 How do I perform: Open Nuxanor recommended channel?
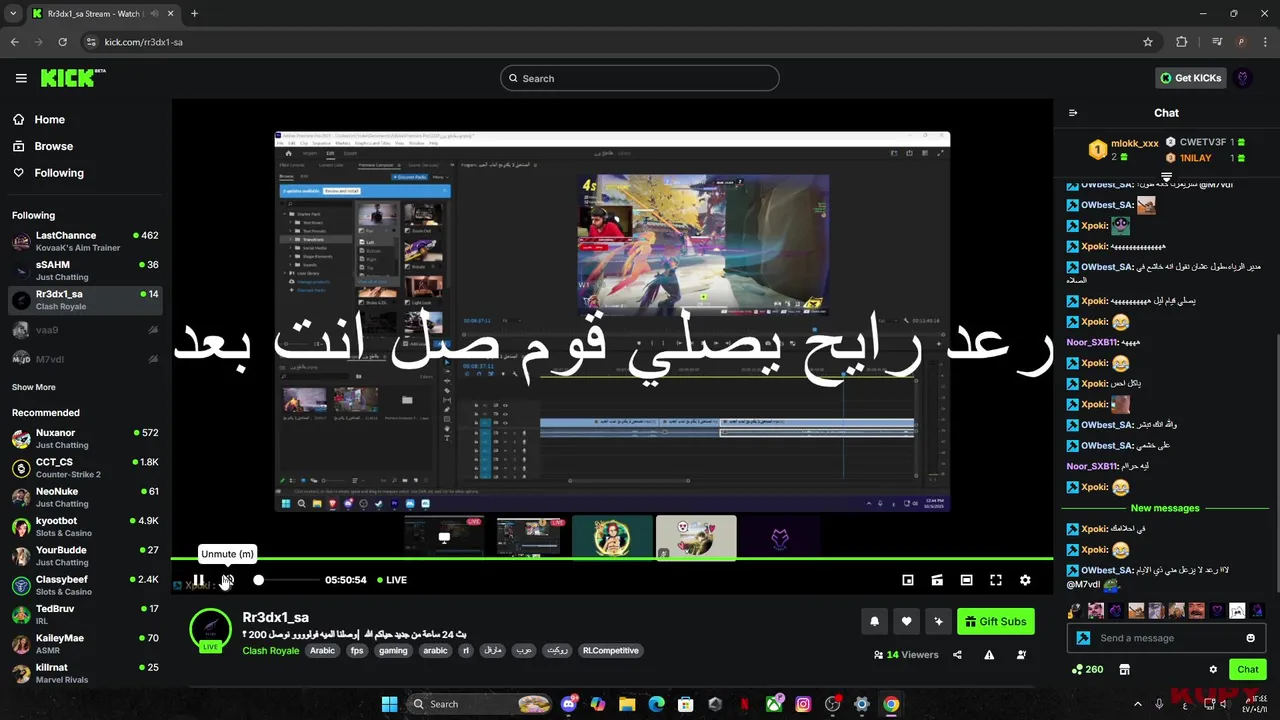(86, 439)
